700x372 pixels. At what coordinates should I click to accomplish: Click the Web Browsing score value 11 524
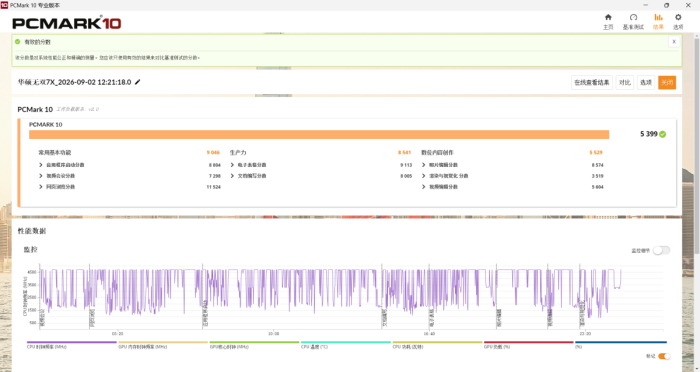point(213,187)
